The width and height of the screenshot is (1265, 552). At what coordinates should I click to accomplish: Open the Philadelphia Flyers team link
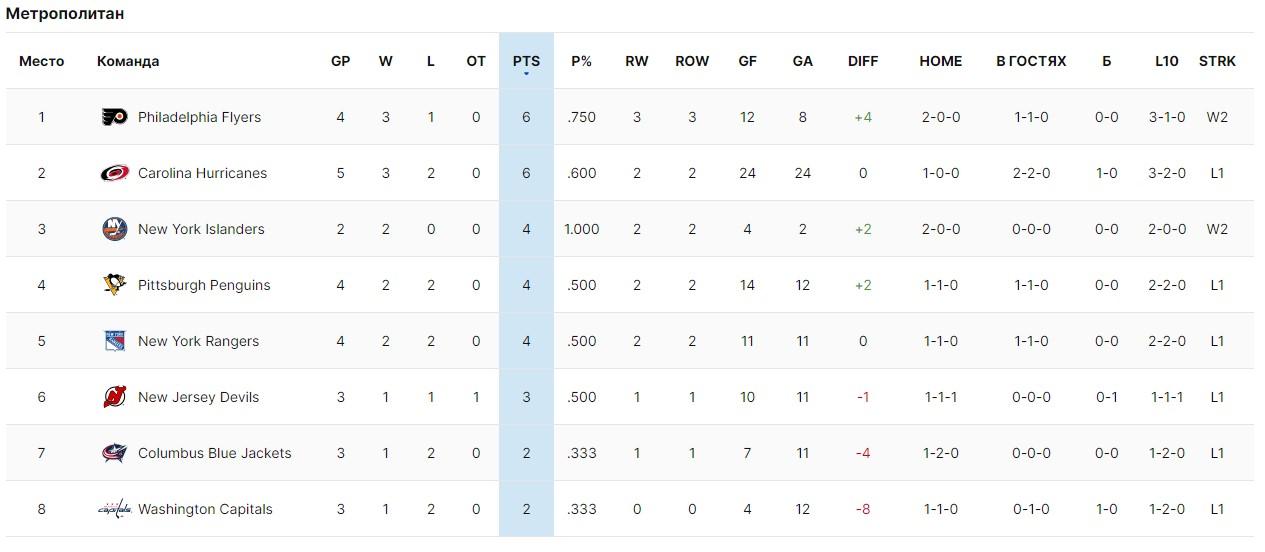[199, 117]
